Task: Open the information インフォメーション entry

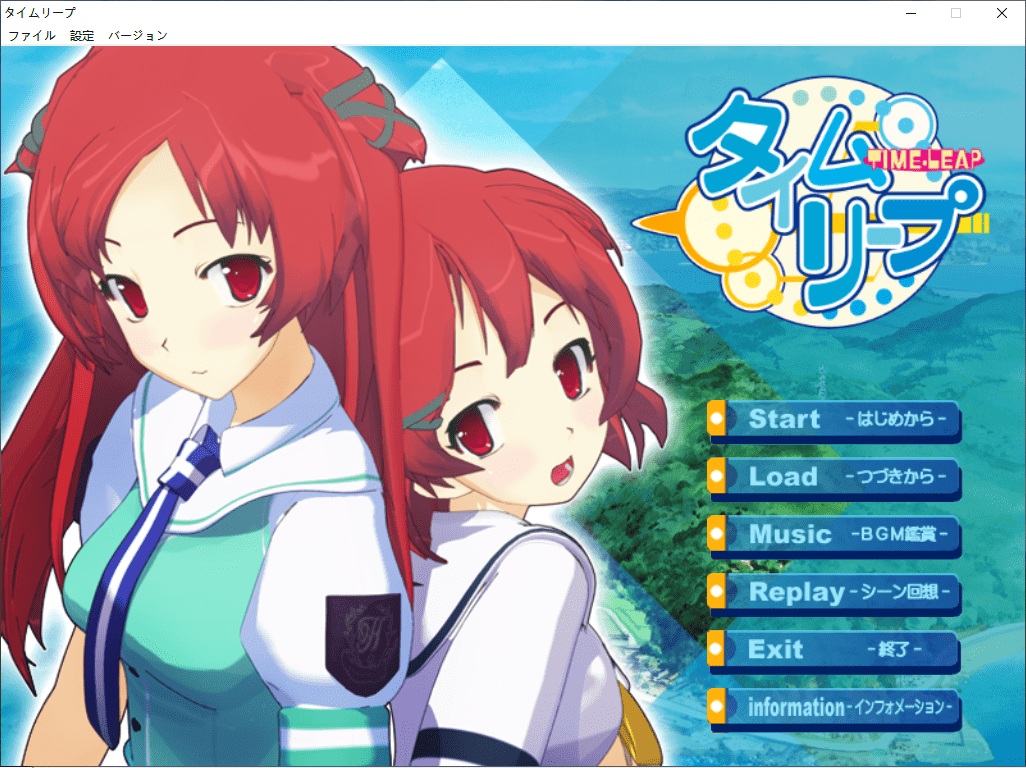Action: pos(835,708)
